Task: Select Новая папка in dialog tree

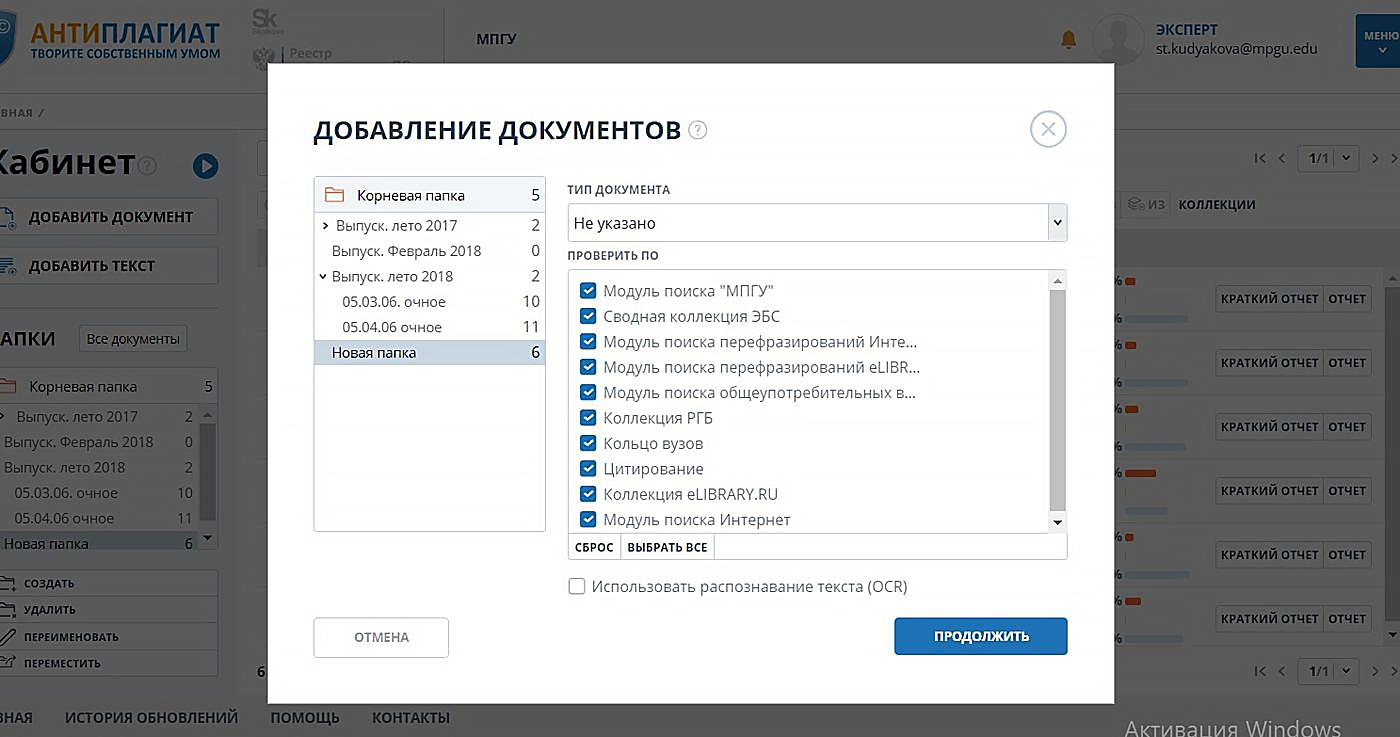Action: [430, 352]
